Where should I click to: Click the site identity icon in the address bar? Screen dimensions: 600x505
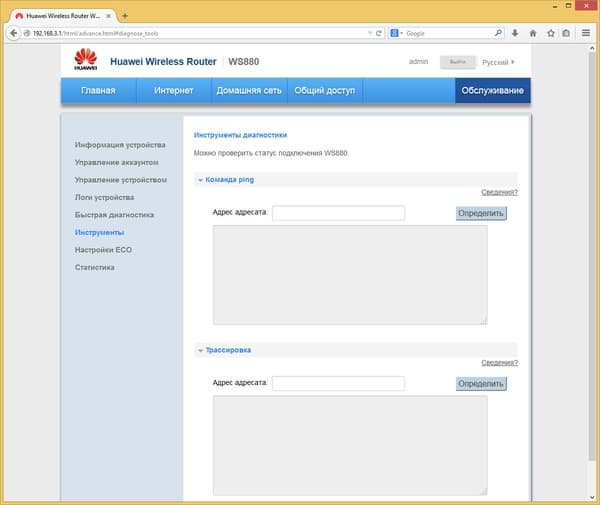(x=27, y=33)
